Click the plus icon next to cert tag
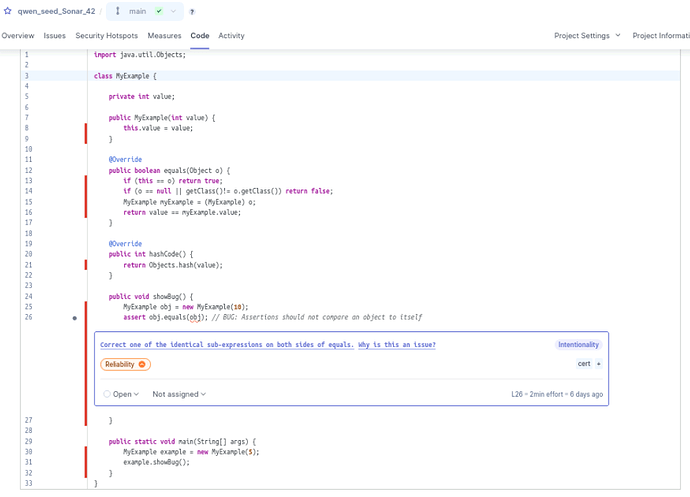The height and width of the screenshot is (497, 690). 599,364
